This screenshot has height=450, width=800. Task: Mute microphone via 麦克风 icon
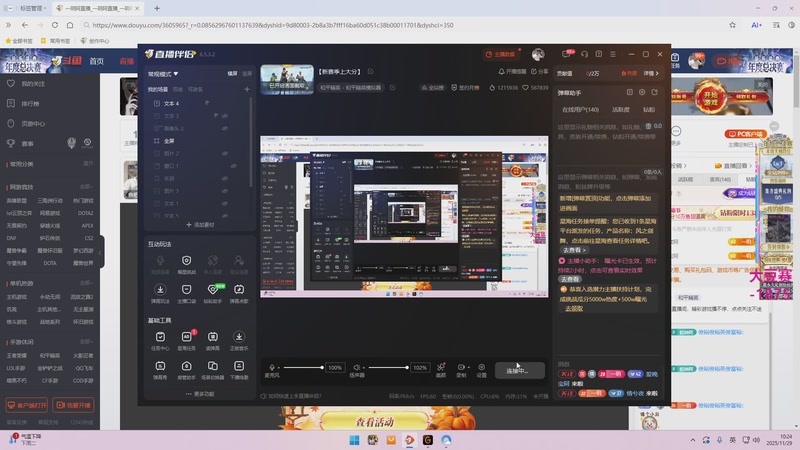[x=272, y=367]
